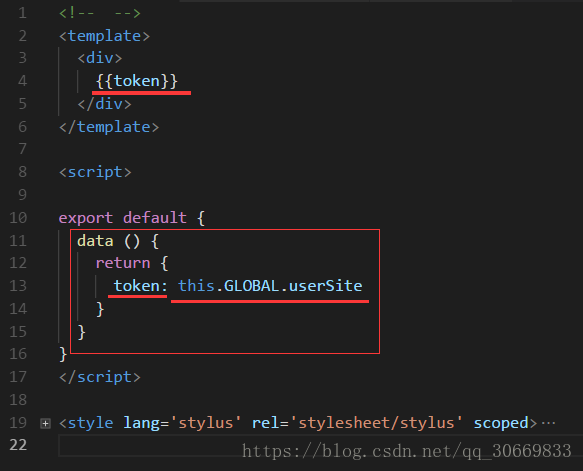This screenshot has width=583, height=471.
Task: Click the closing script tag on line 17
Action: (x=100, y=377)
